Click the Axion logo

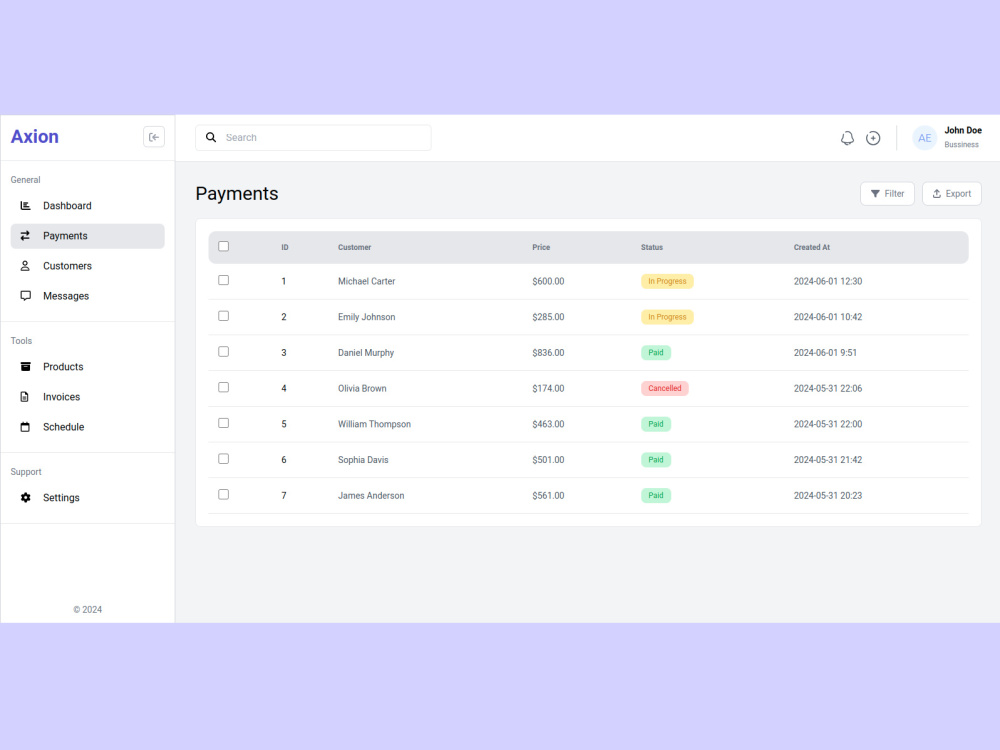[34, 136]
